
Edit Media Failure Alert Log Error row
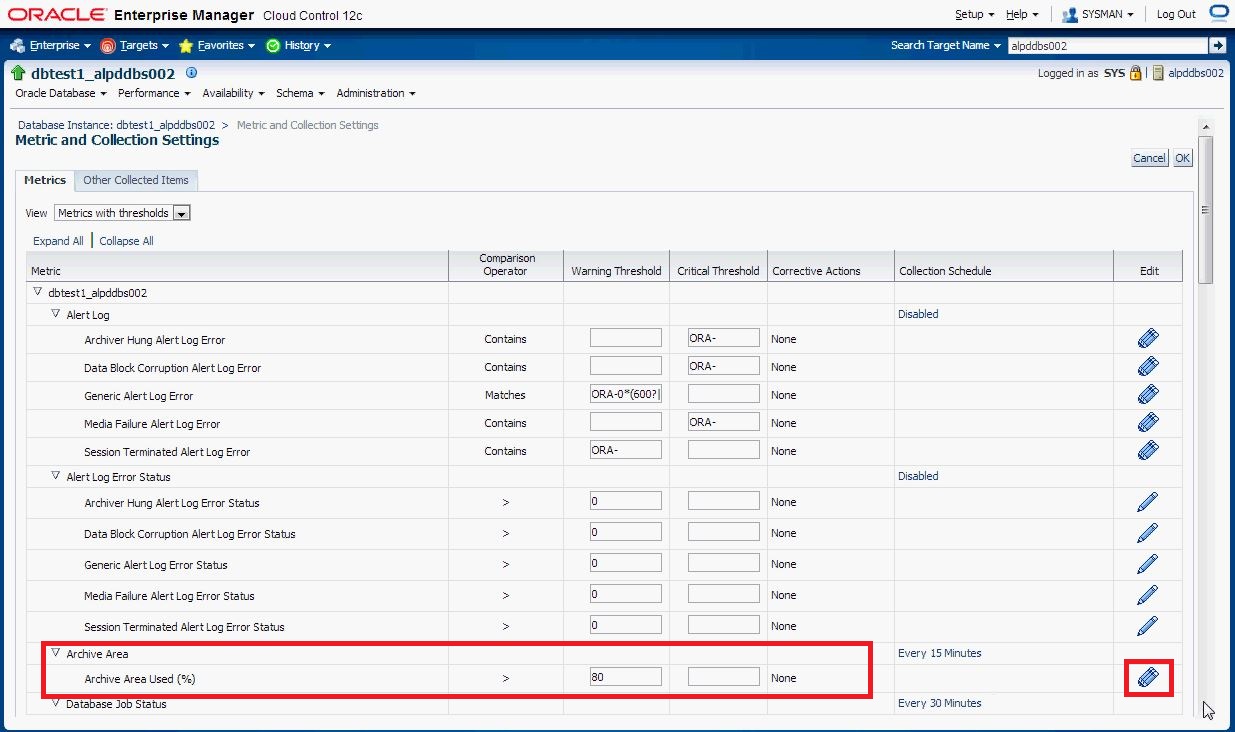(1148, 423)
